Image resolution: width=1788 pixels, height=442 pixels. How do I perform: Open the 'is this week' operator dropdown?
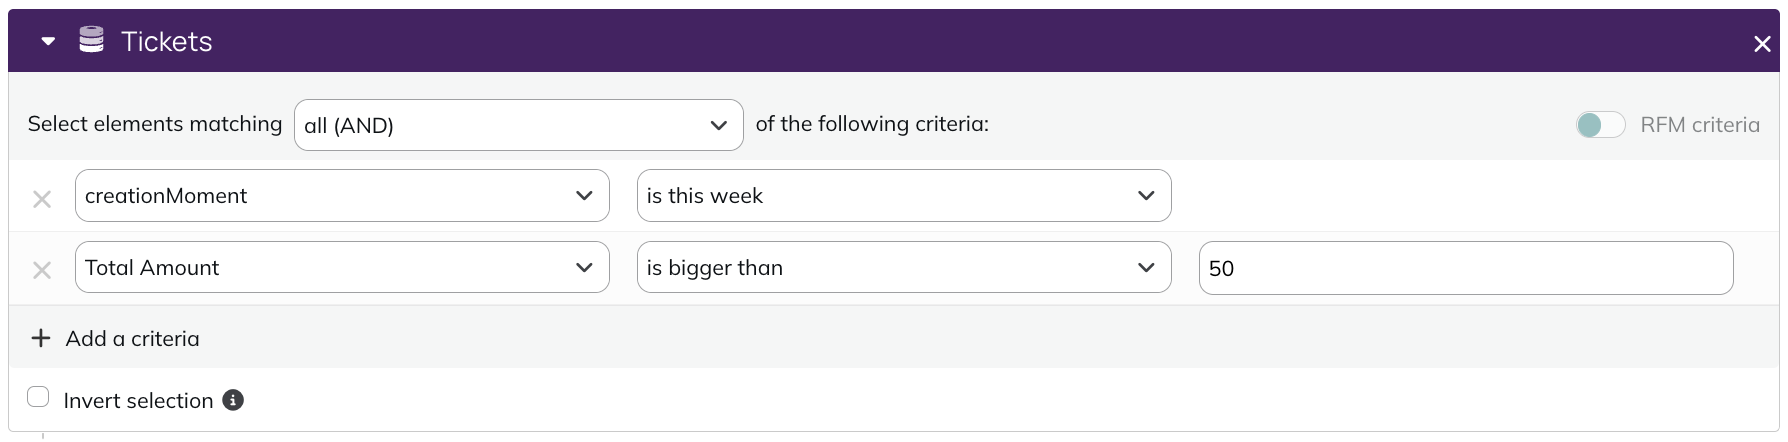[903, 196]
